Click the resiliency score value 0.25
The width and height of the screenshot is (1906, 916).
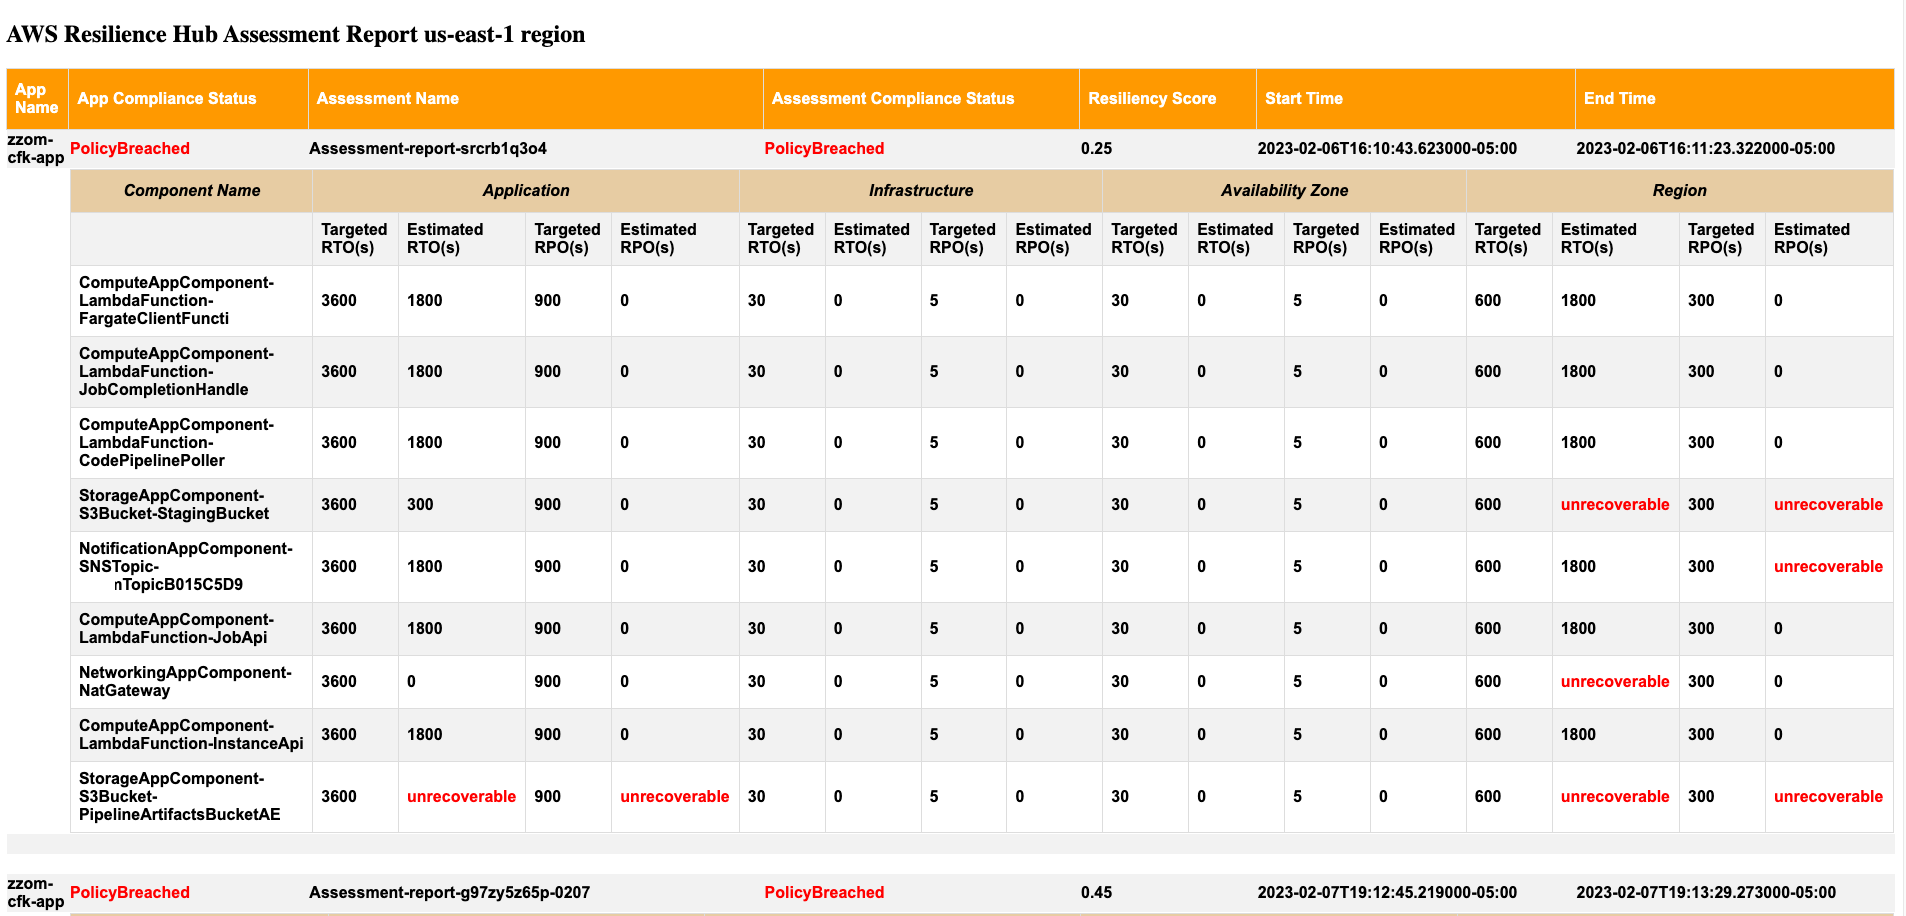tap(1096, 149)
